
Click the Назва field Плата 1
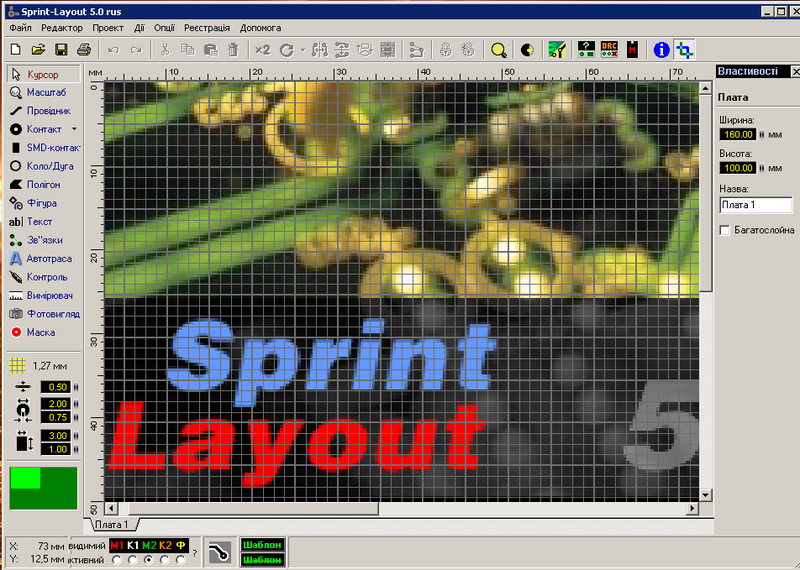click(x=756, y=205)
